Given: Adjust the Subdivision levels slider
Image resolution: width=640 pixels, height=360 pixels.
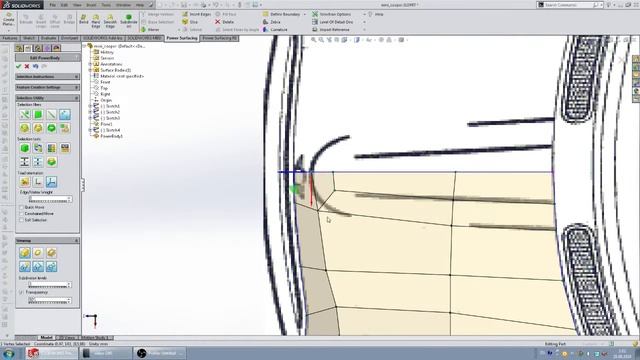Looking at the screenshot, I should point(49,284).
